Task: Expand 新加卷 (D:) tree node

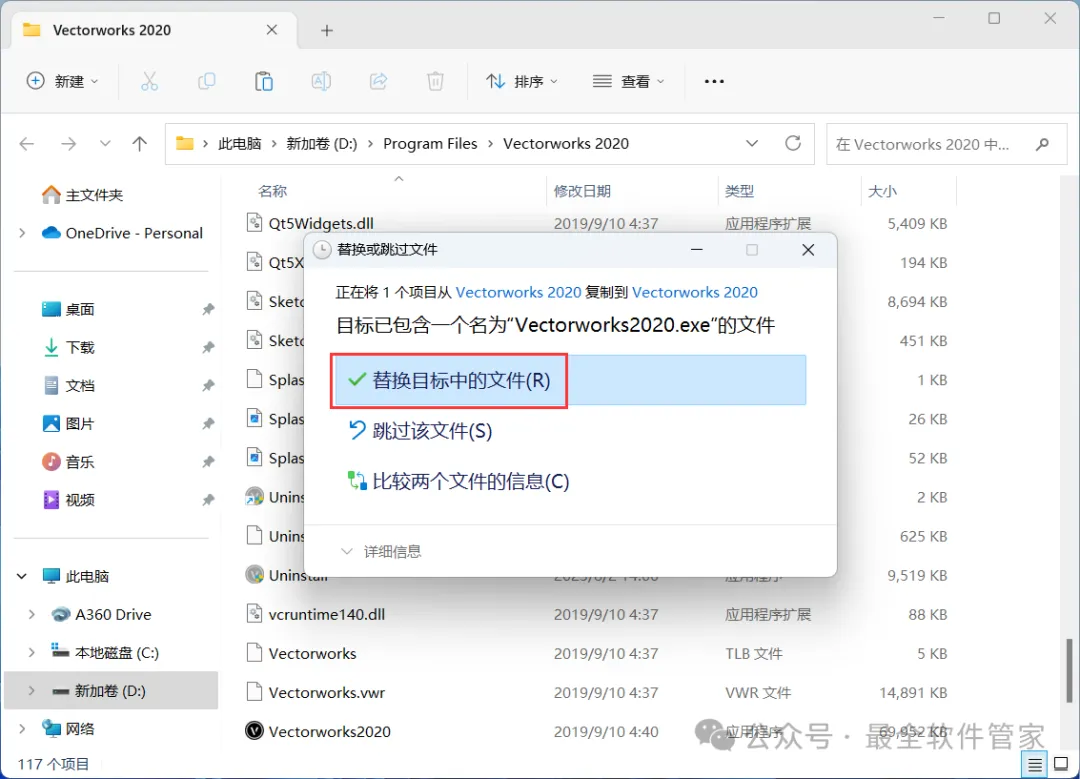Action: click(31, 690)
